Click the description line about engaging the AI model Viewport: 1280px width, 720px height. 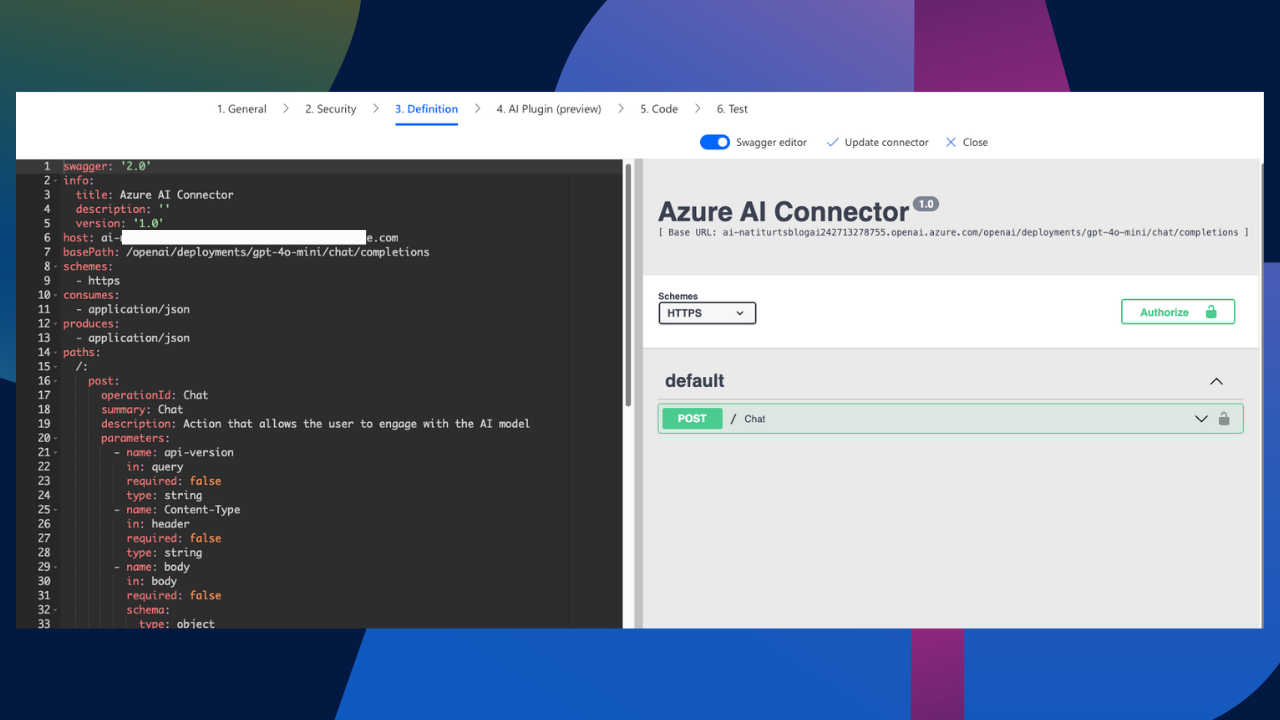(315, 424)
